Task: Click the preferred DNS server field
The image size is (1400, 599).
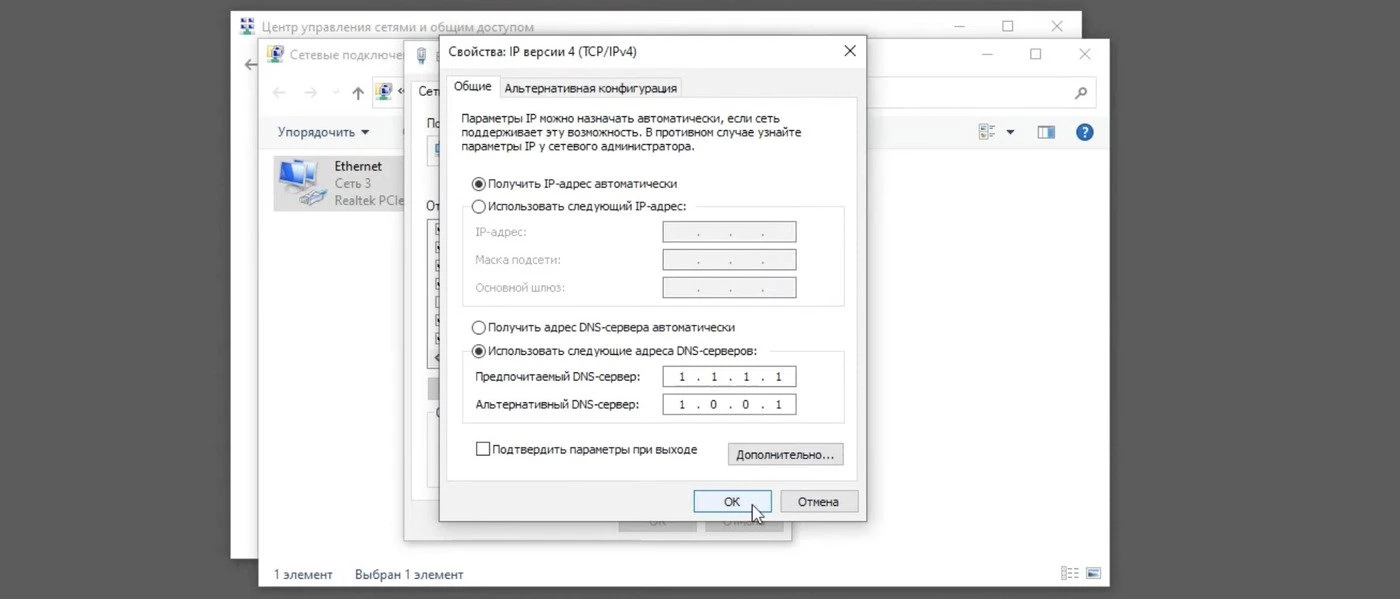Action: (729, 377)
